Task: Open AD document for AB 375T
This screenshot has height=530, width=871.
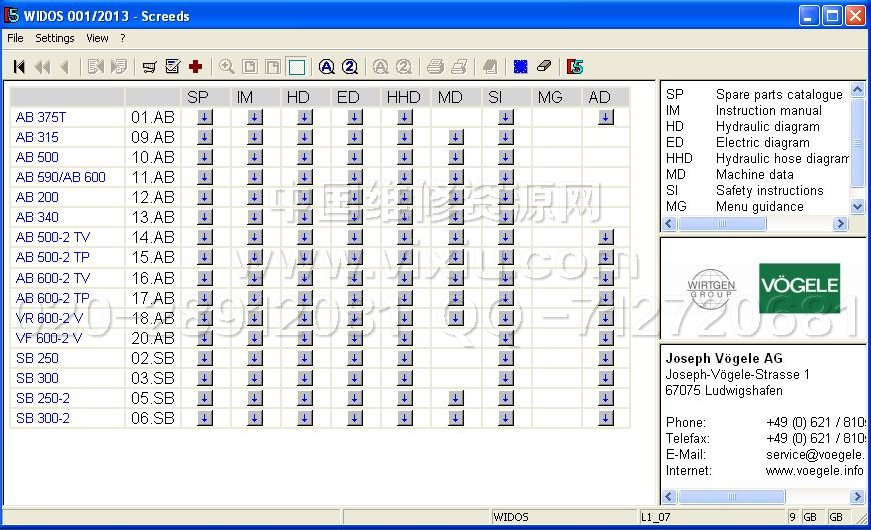Action: coord(605,117)
